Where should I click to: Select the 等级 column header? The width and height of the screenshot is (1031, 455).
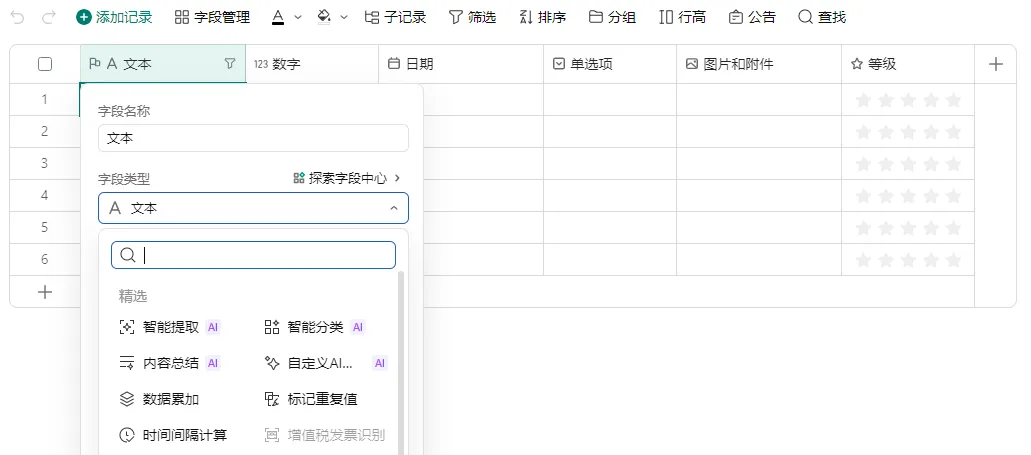point(907,64)
